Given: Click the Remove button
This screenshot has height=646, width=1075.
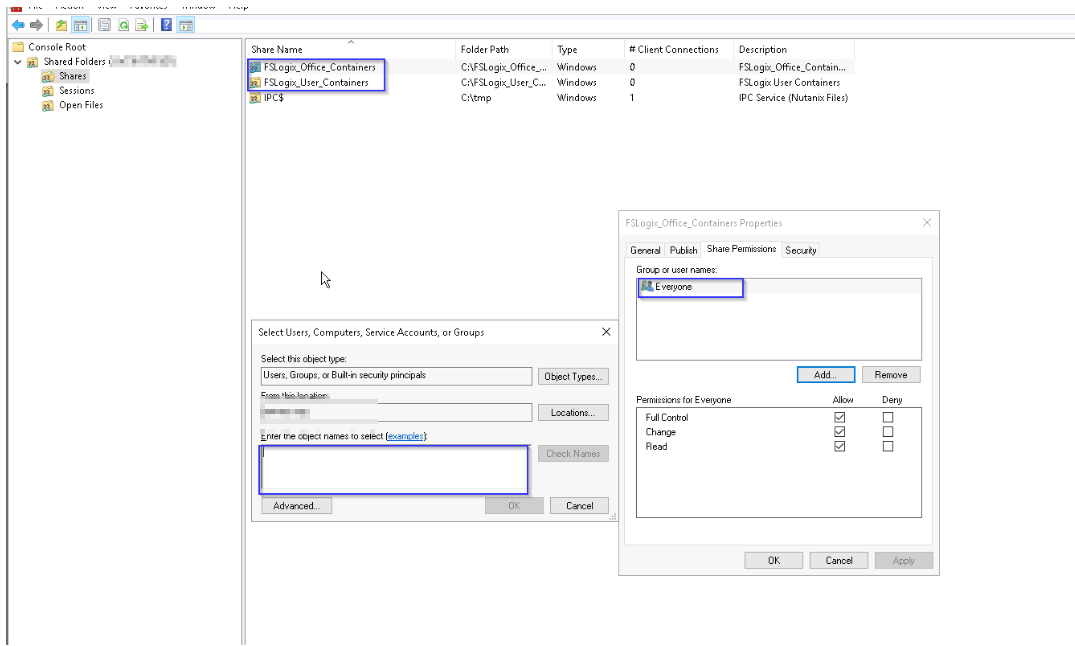Looking at the screenshot, I should coord(891,374).
